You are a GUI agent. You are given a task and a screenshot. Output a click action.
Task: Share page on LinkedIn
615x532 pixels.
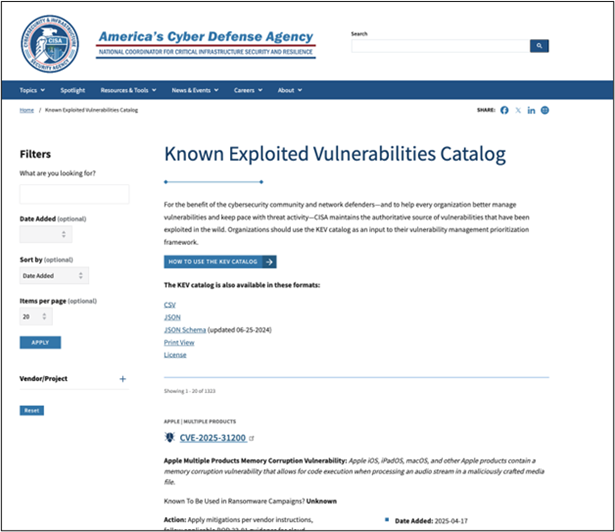pos(531,110)
